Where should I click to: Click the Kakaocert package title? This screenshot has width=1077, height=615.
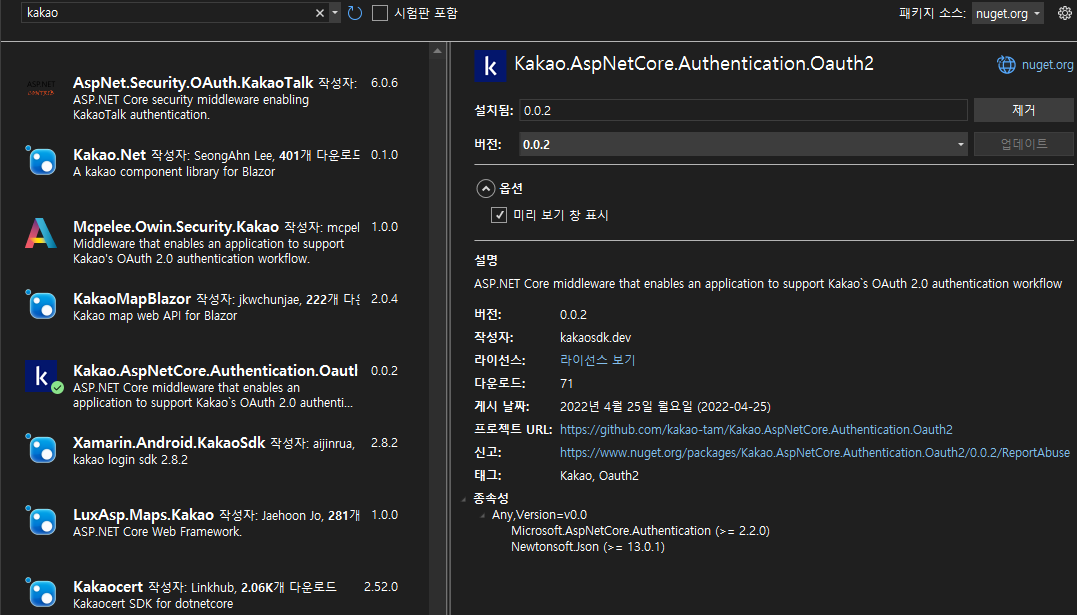pyautogui.click(x=108, y=587)
